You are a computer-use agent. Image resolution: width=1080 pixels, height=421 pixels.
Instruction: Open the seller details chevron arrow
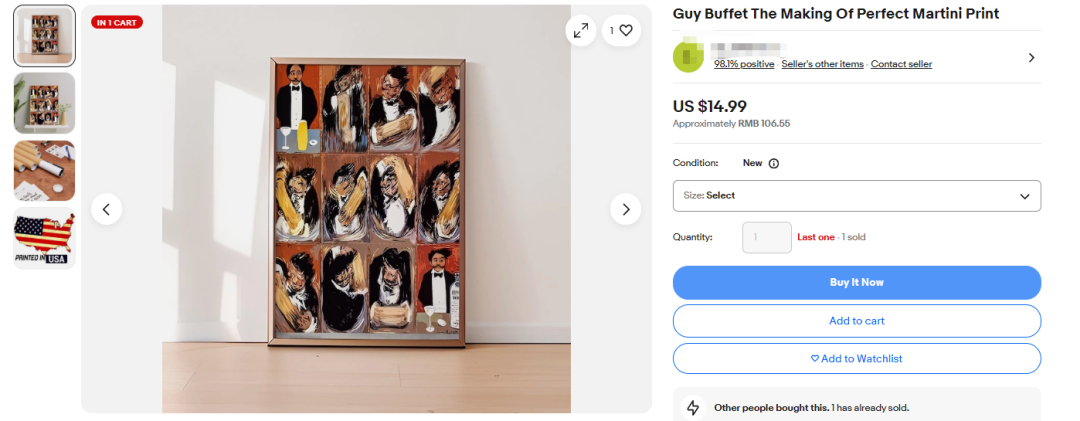1031,58
